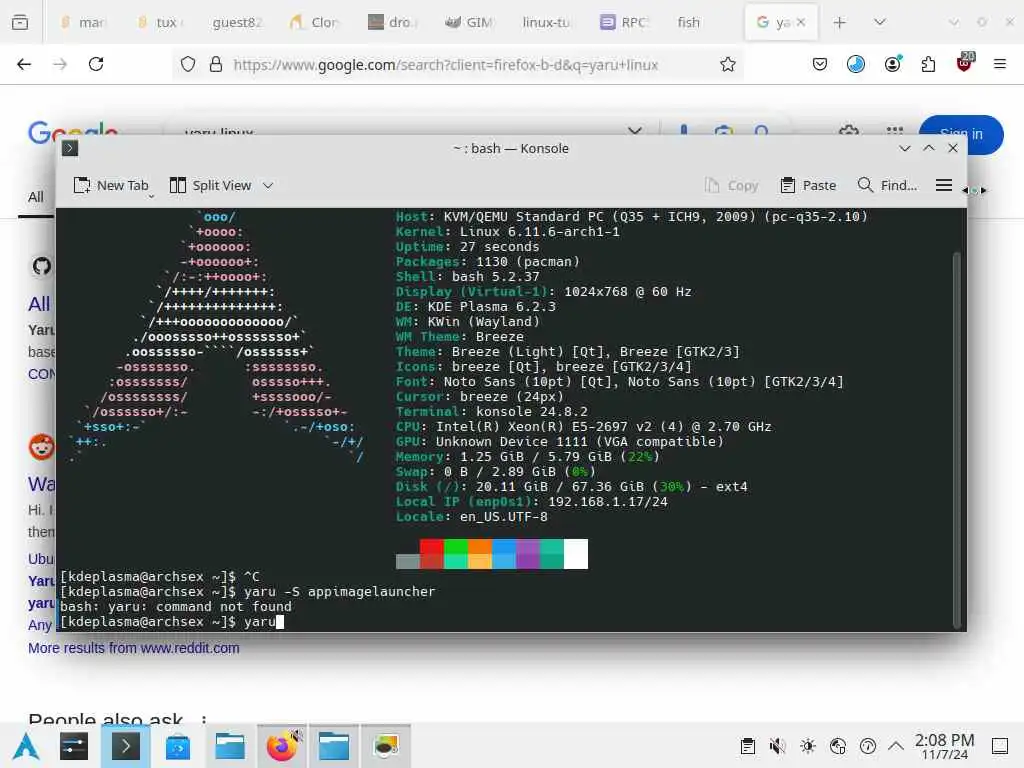The width and height of the screenshot is (1024, 768).
Task: Click the Copy button in Konsole toolbar
Action: (x=731, y=185)
